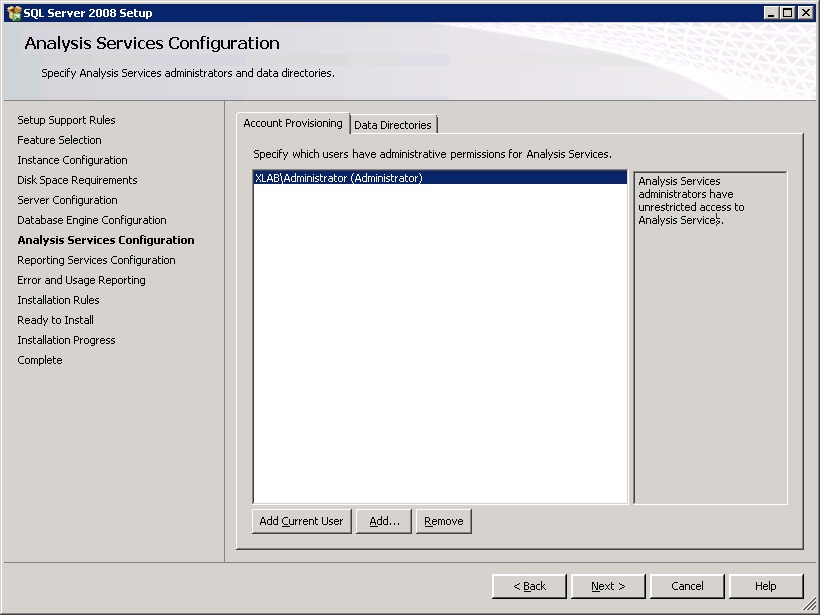Click Error and Usage Reporting step
The image size is (820, 615).
coord(82,280)
